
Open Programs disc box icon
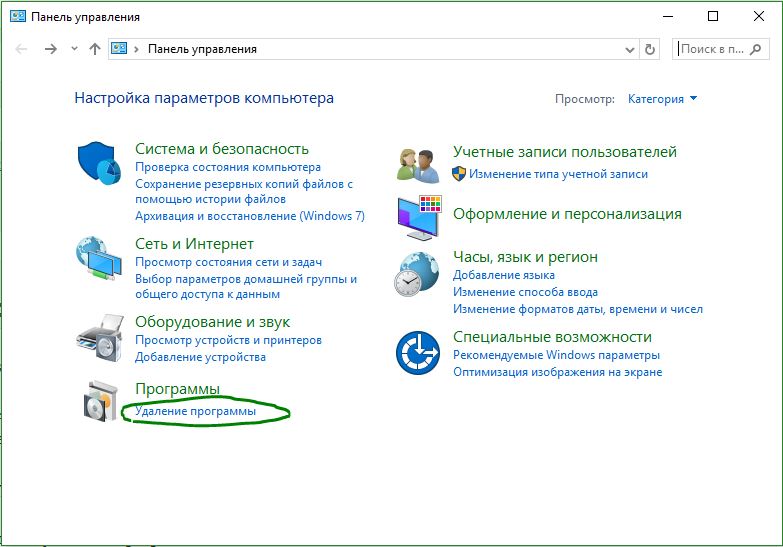pos(101,401)
